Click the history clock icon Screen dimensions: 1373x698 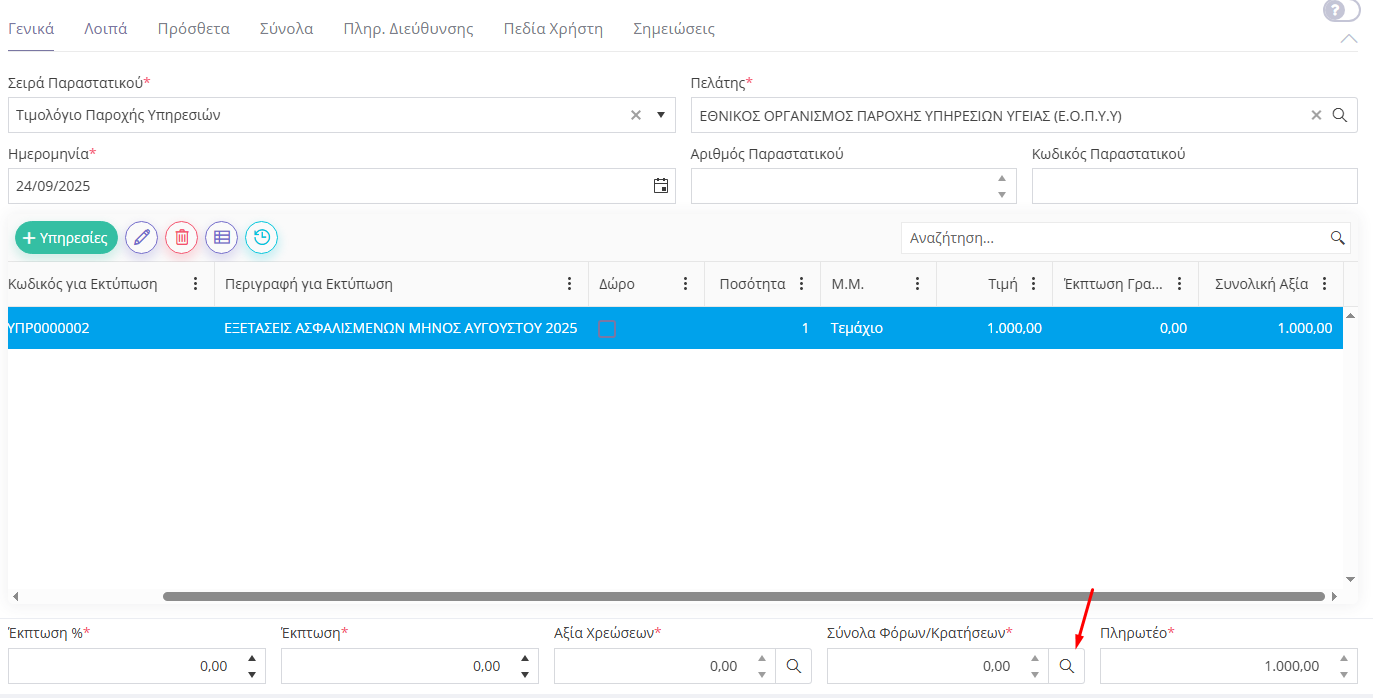(x=261, y=238)
